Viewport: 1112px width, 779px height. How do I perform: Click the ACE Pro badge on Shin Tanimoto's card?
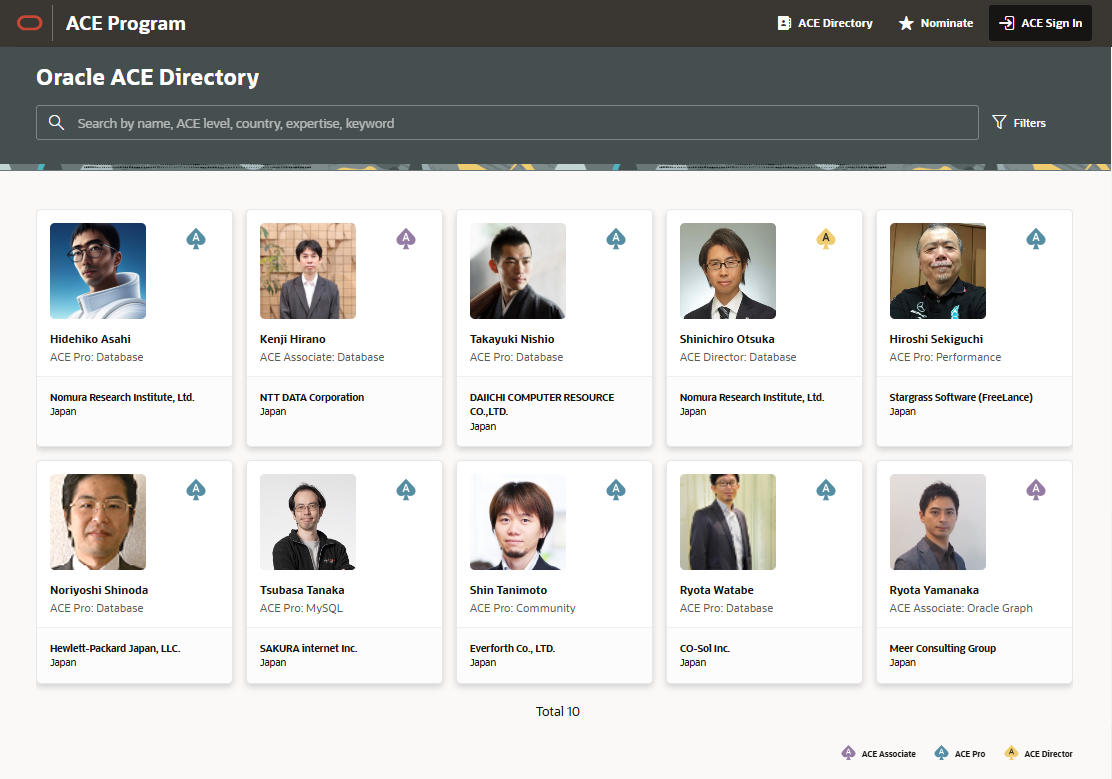(x=616, y=490)
